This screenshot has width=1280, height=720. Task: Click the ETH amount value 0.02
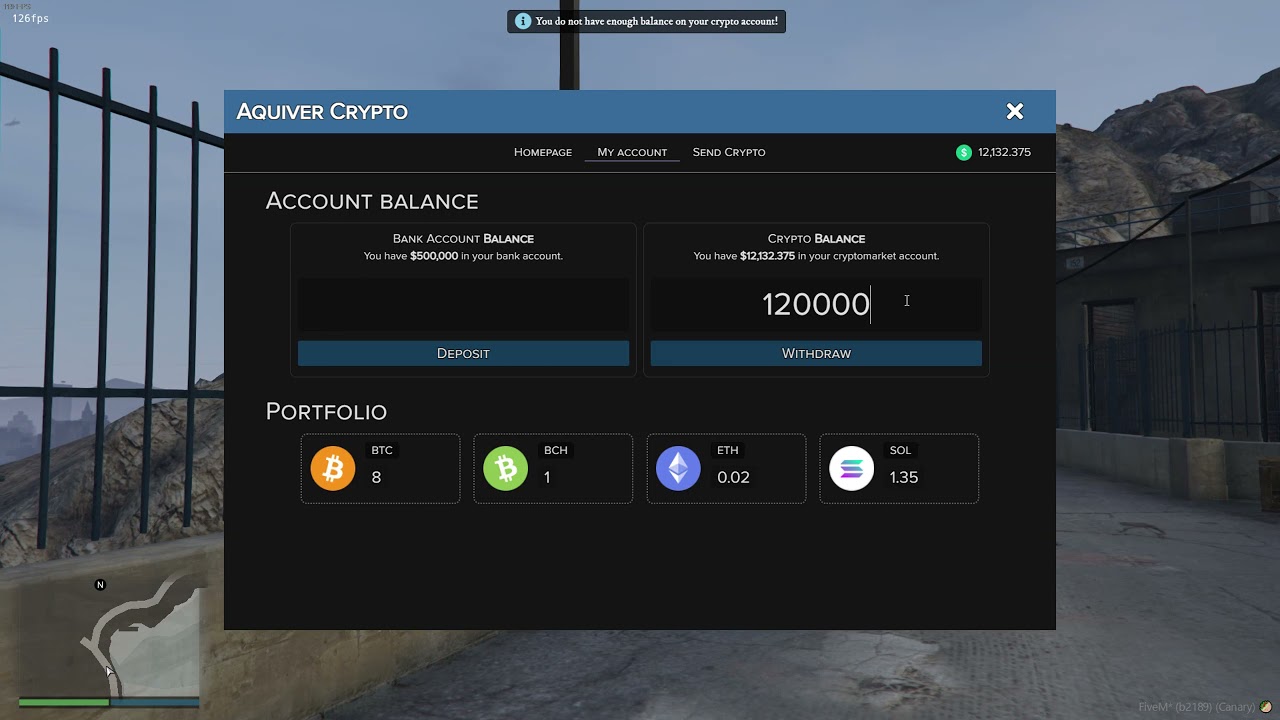(733, 477)
